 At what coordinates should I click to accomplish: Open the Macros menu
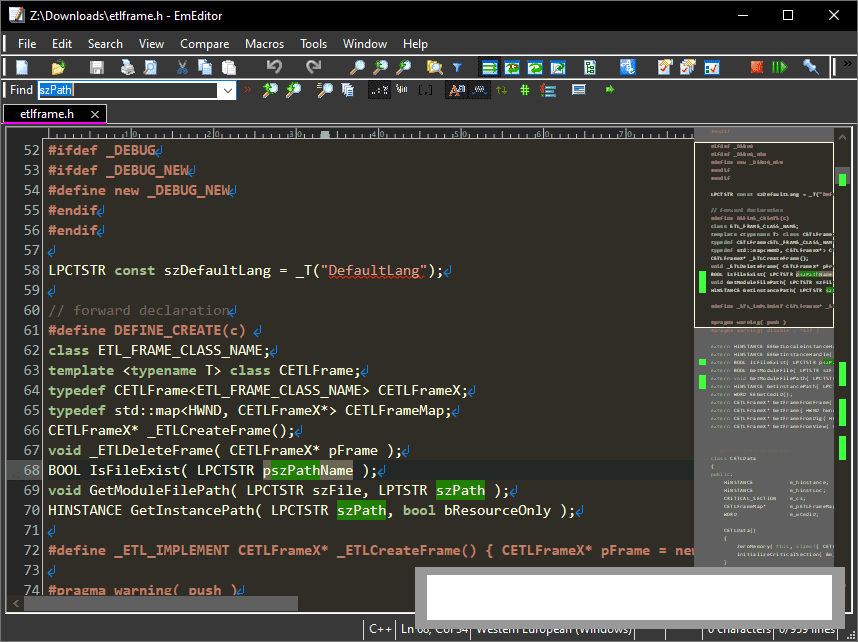(x=264, y=44)
